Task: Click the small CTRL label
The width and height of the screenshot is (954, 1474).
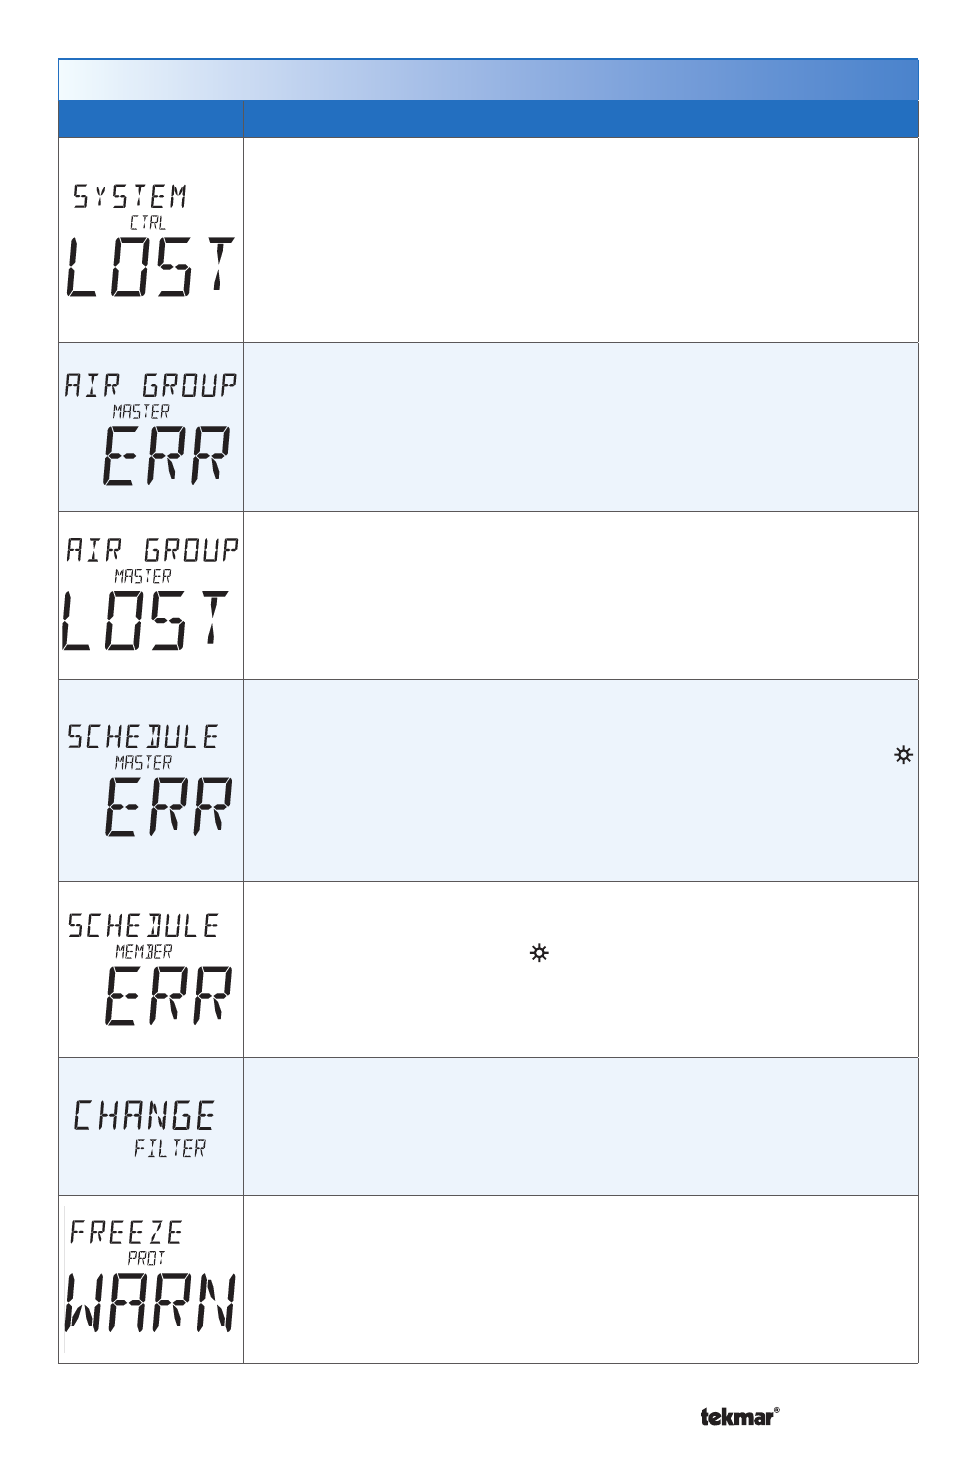Action: (148, 222)
